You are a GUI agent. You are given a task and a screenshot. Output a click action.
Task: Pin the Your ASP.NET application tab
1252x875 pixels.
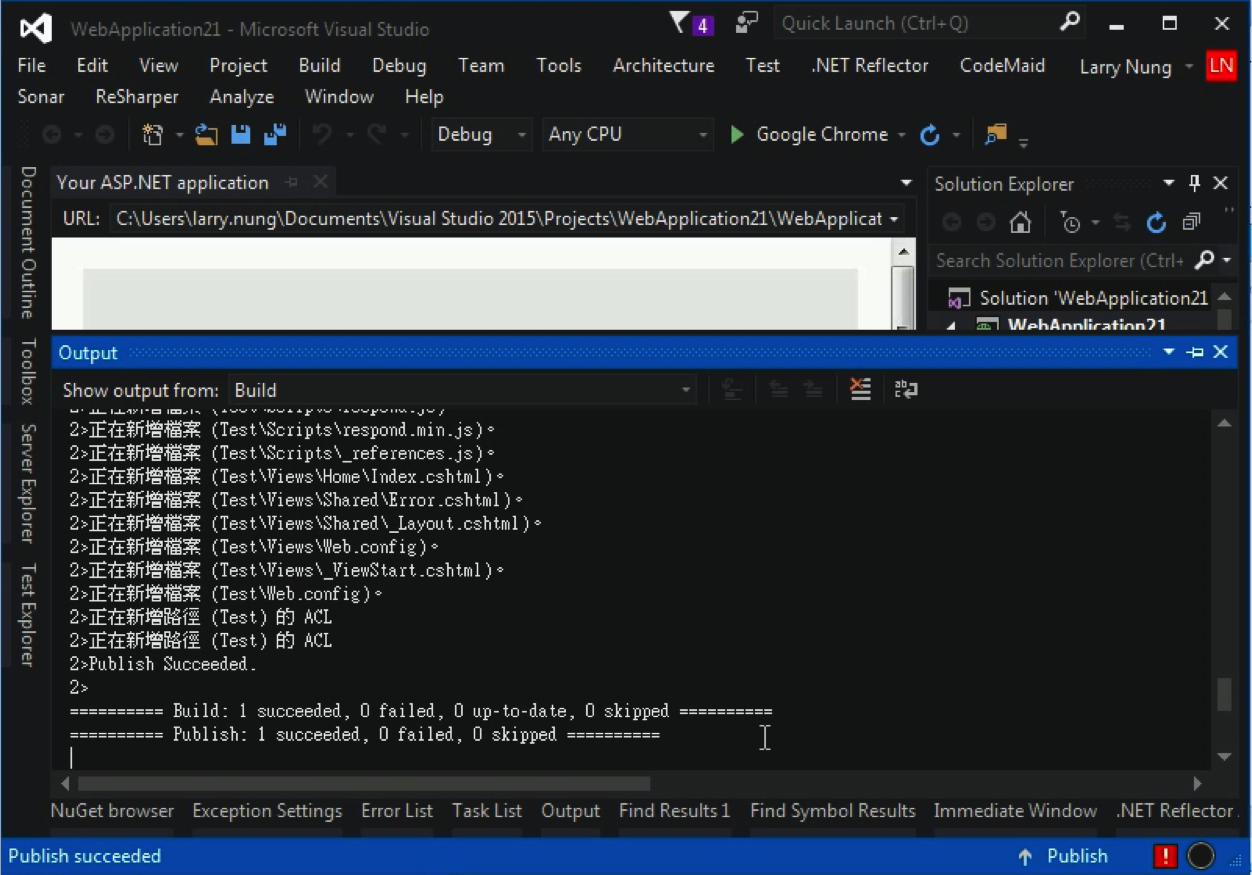tap(292, 182)
